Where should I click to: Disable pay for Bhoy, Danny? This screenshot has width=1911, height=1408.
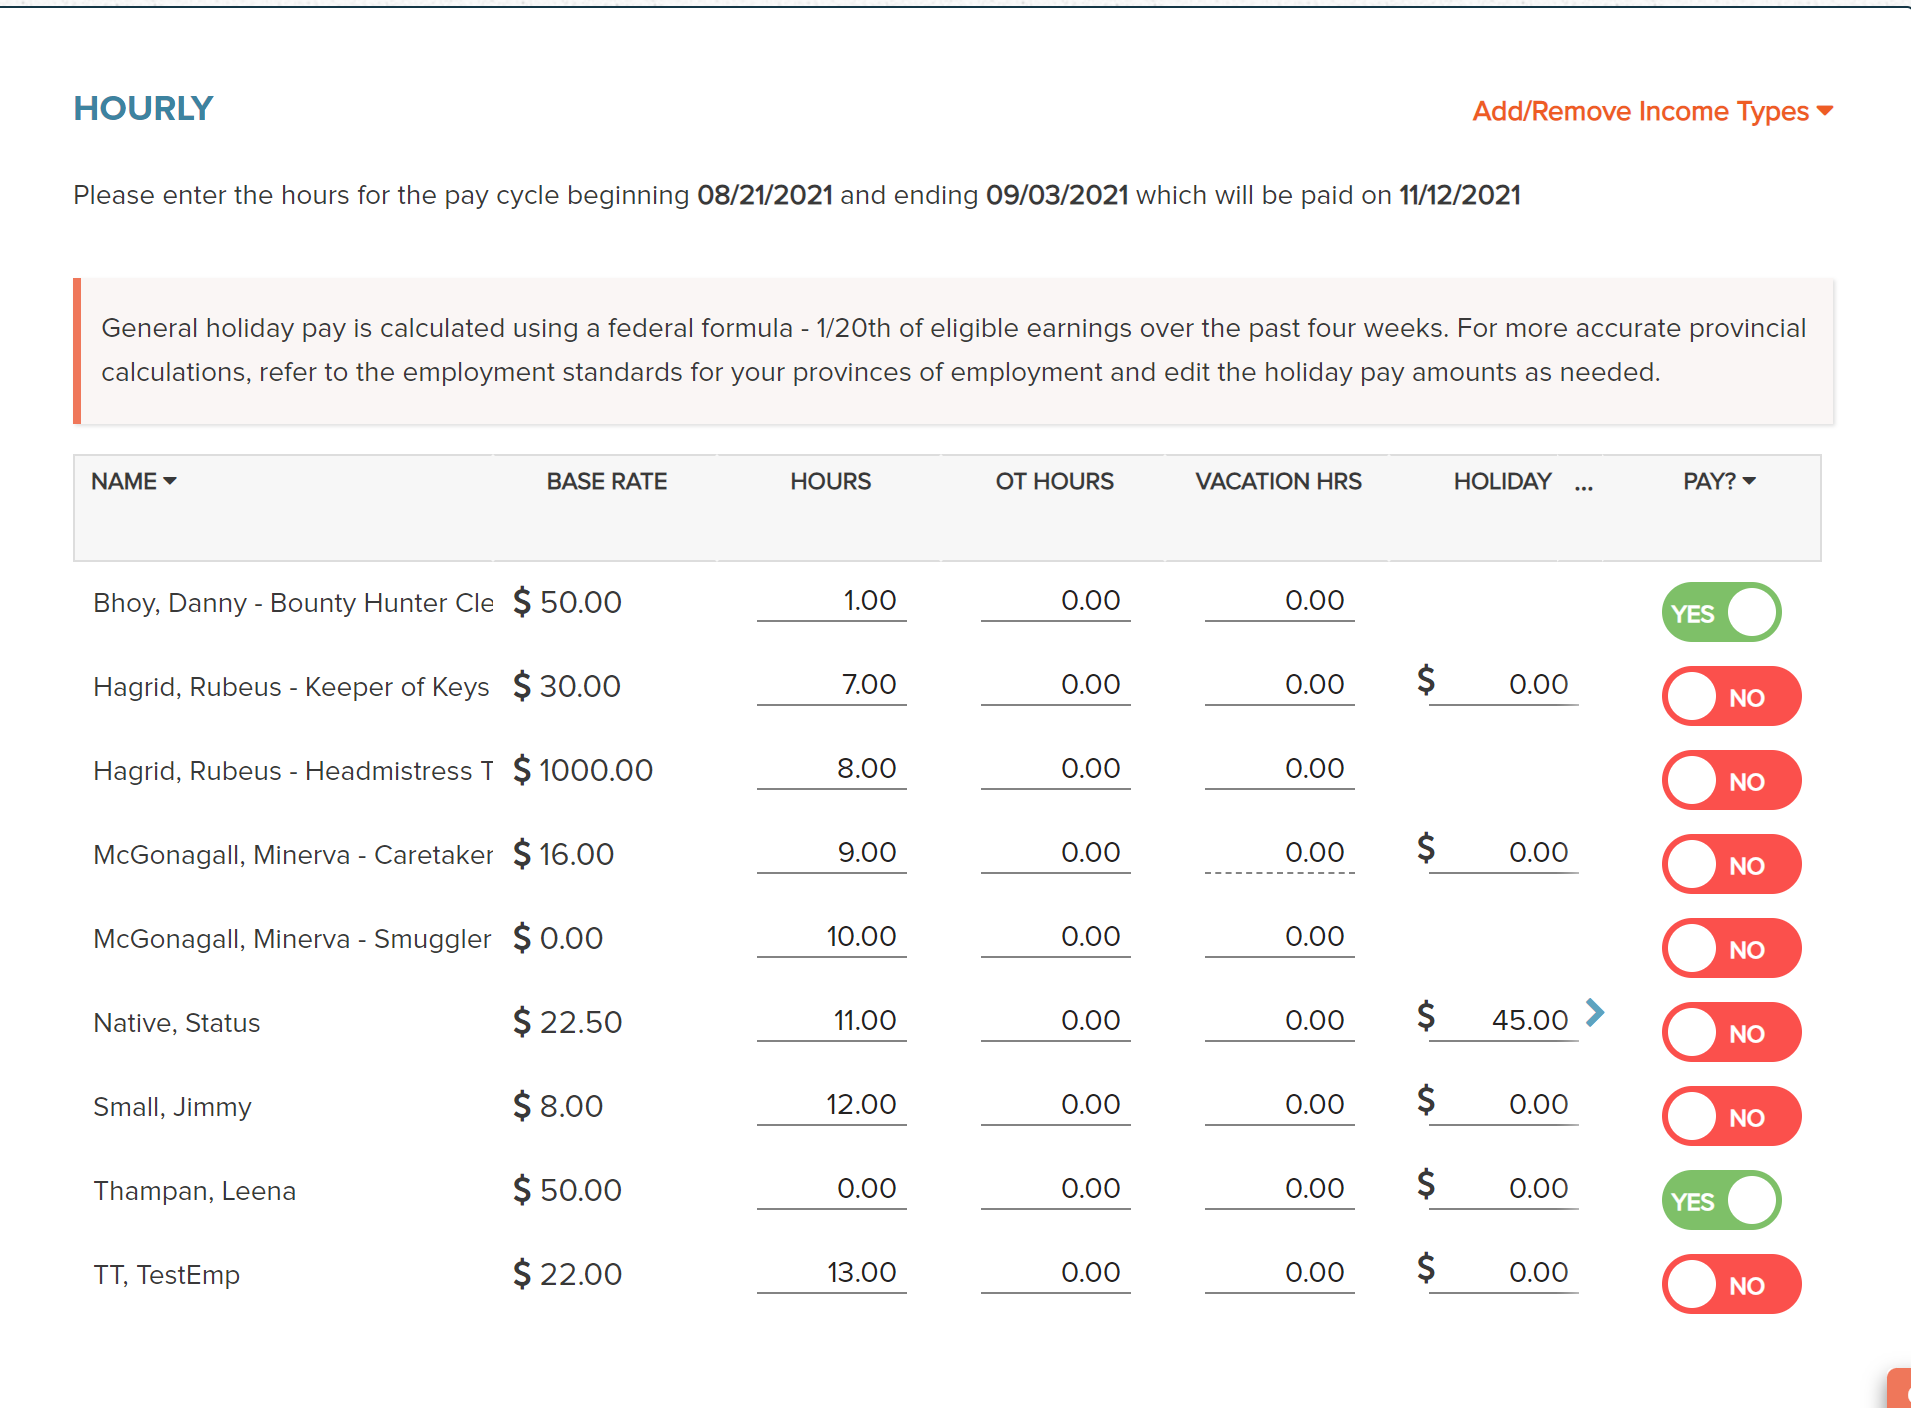(x=1720, y=611)
